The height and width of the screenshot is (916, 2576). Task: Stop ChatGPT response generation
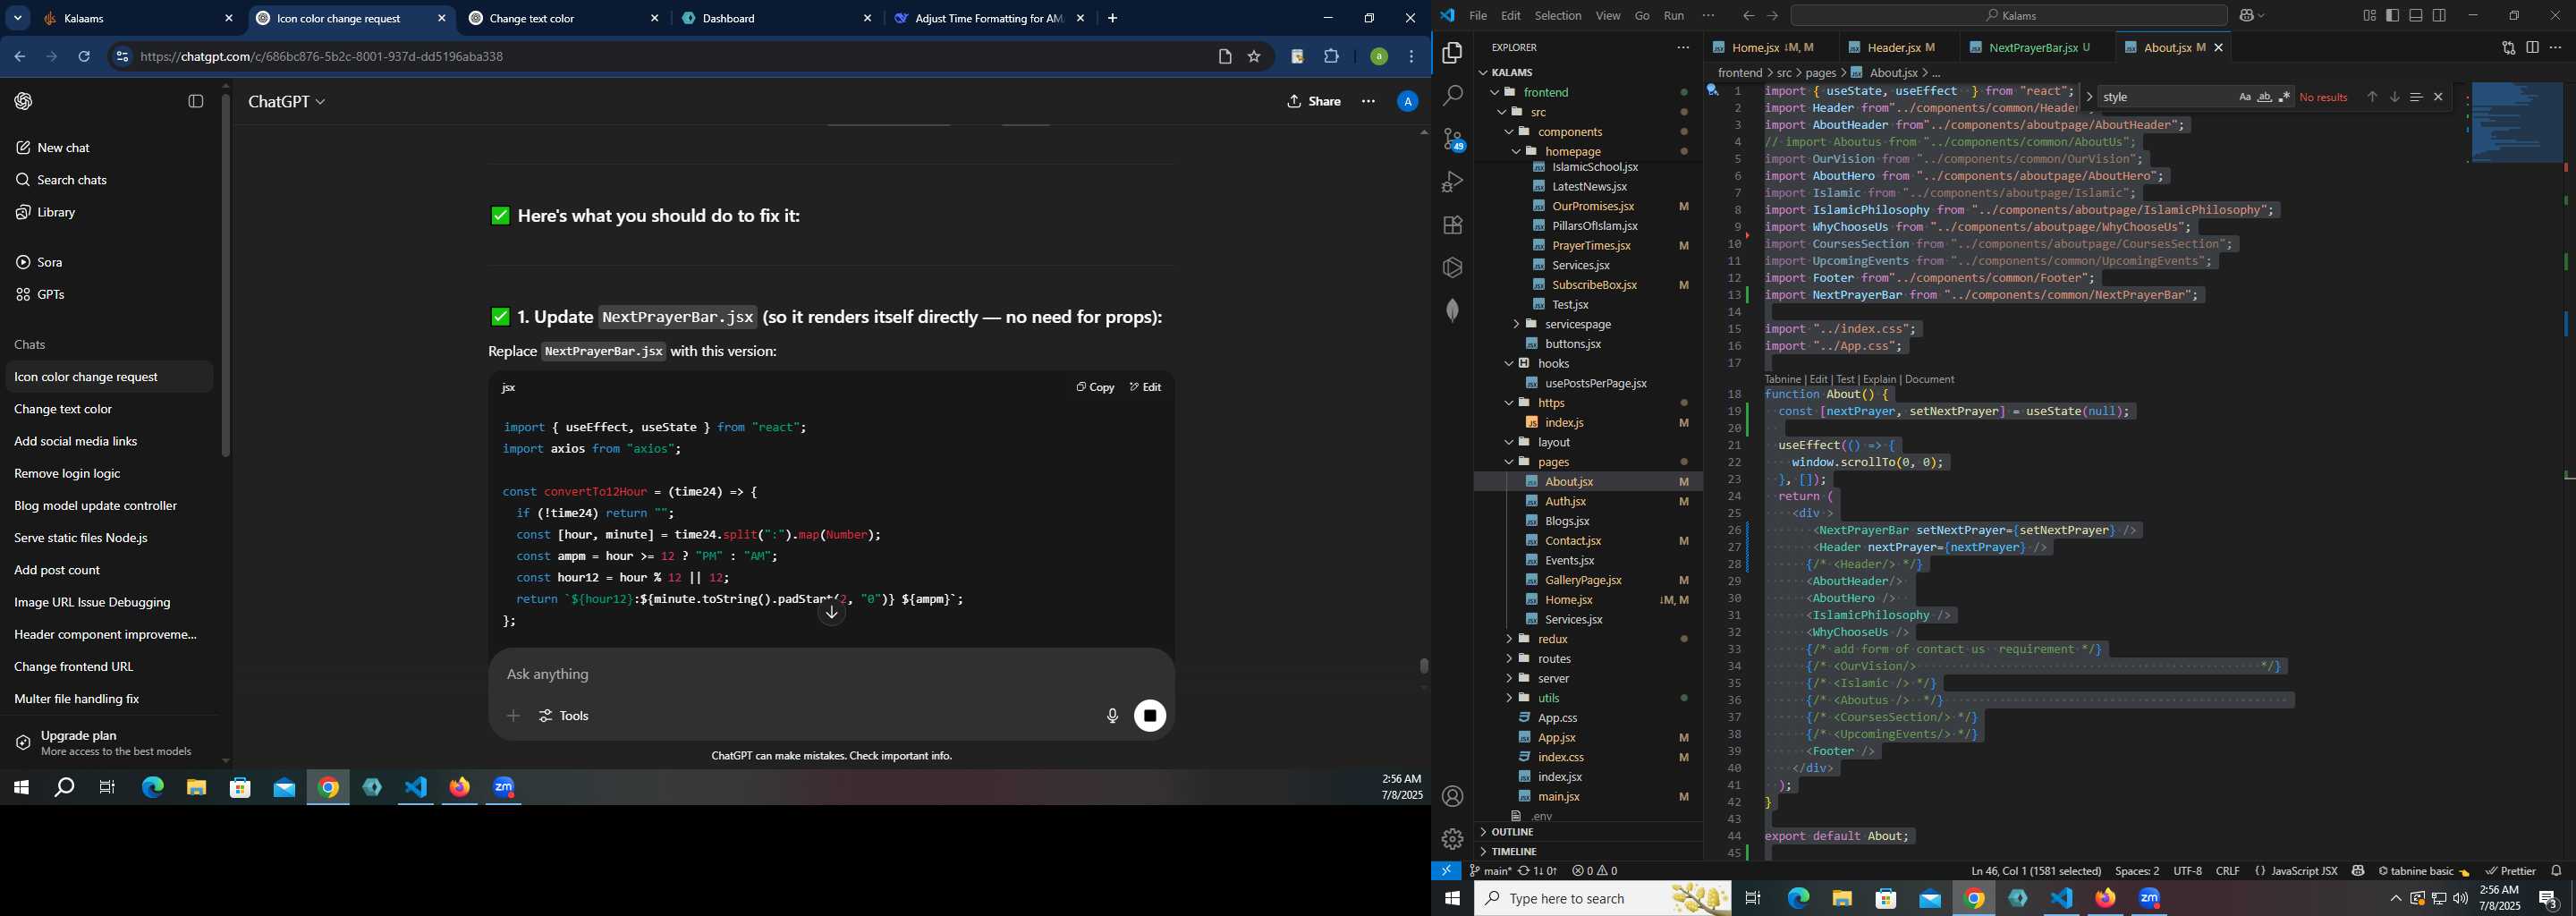[1150, 716]
